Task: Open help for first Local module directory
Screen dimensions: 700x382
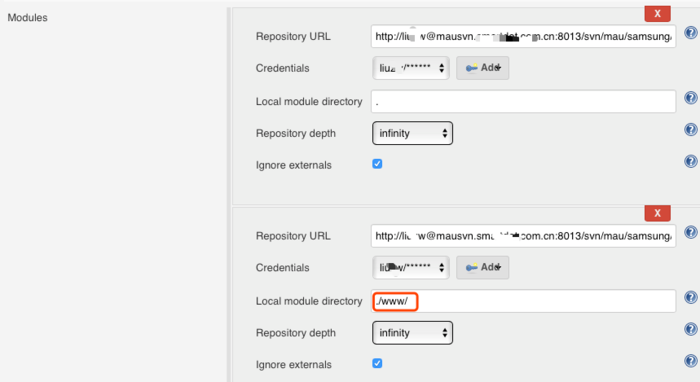Action: click(x=691, y=98)
